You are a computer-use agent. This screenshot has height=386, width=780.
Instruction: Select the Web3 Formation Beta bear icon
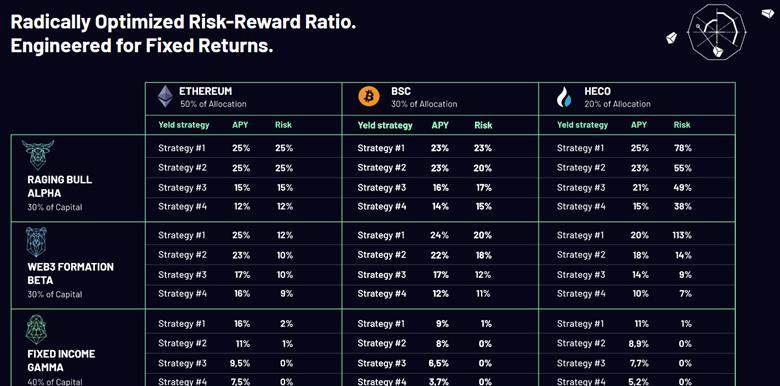click(37, 242)
